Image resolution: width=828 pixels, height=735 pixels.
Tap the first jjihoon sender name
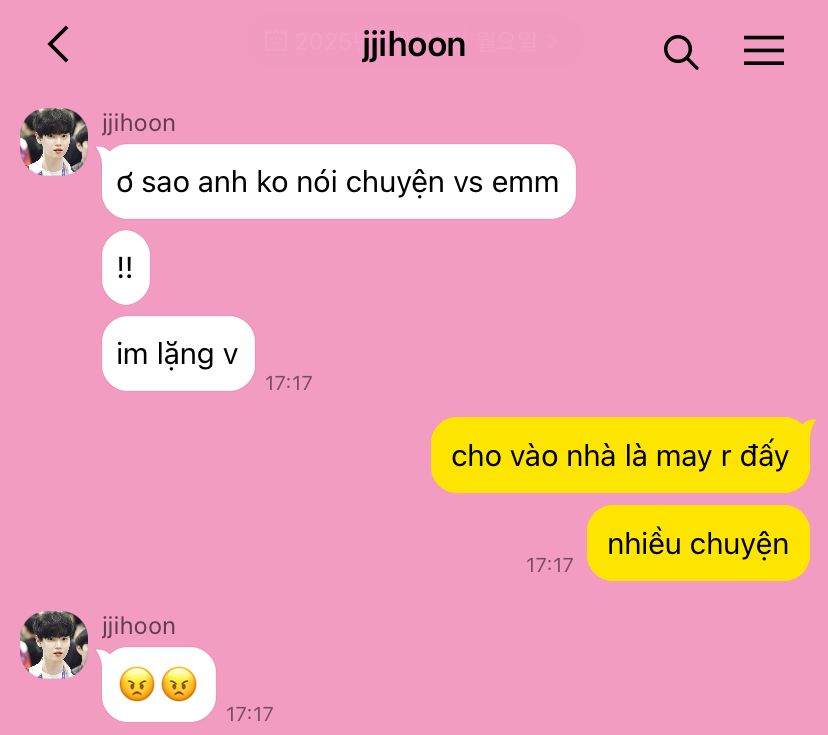139,124
